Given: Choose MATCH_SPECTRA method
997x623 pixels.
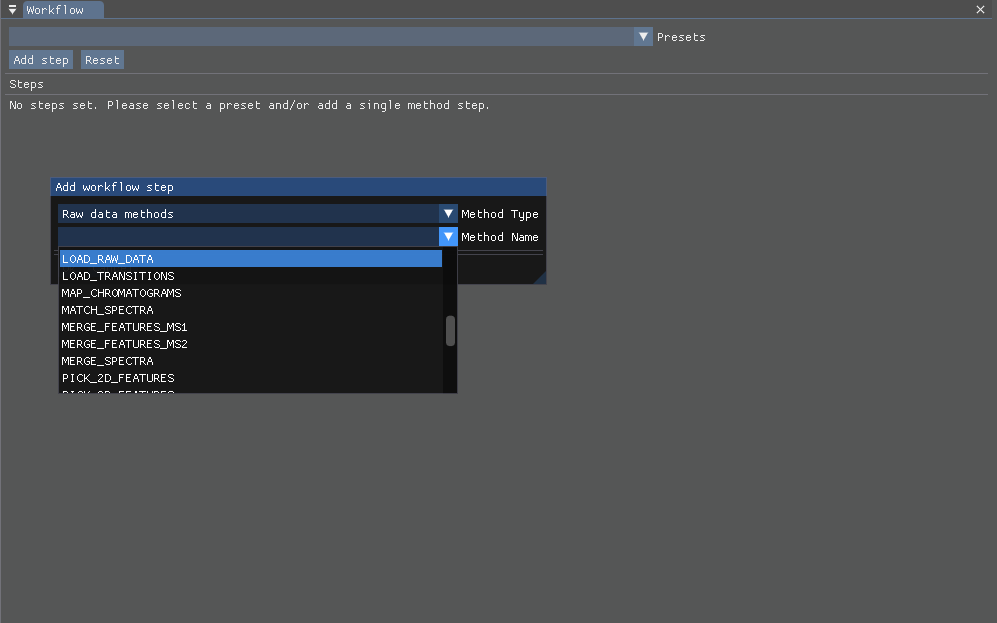Looking at the screenshot, I should coord(251,310).
